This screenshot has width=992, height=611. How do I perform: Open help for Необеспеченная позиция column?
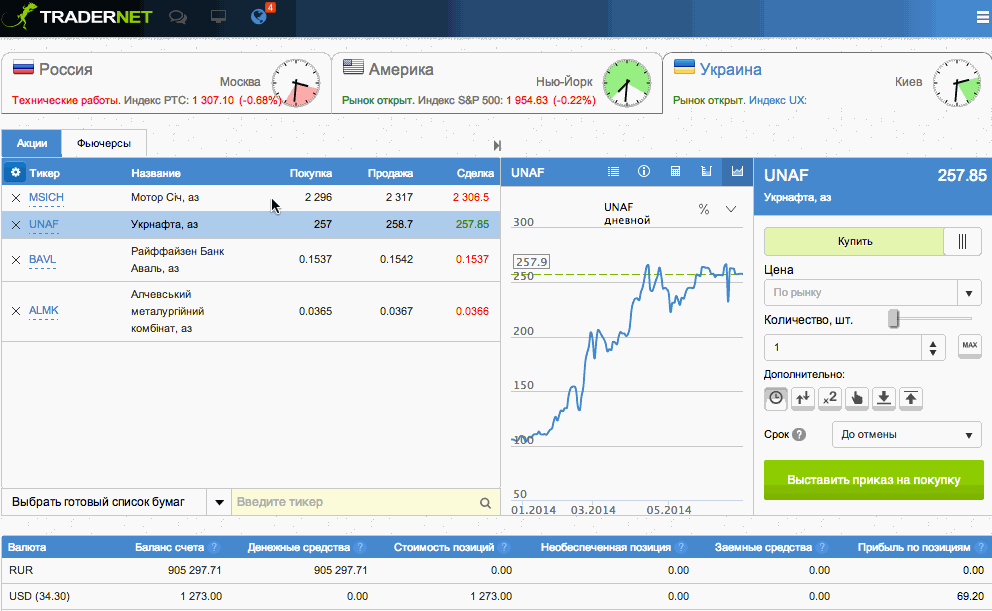[x=681, y=547]
